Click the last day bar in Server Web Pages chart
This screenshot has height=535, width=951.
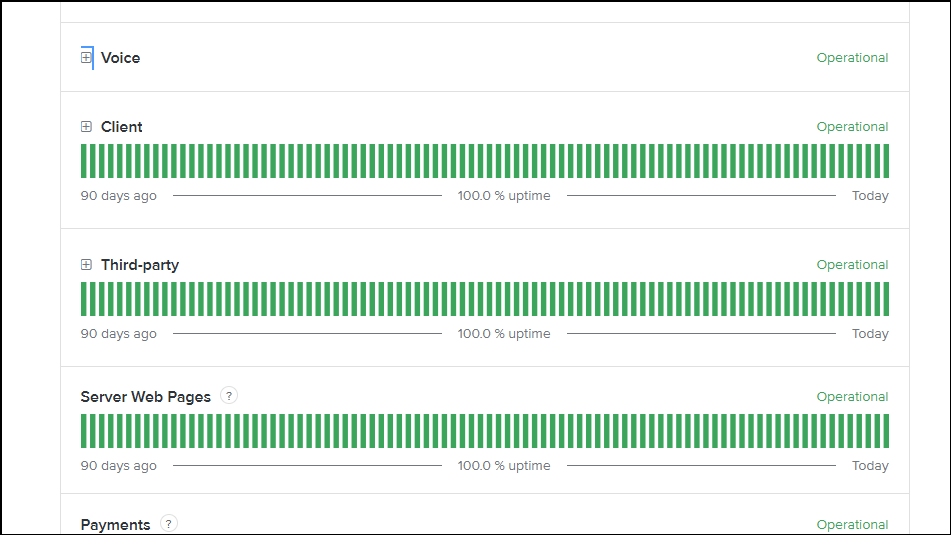click(886, 431)
